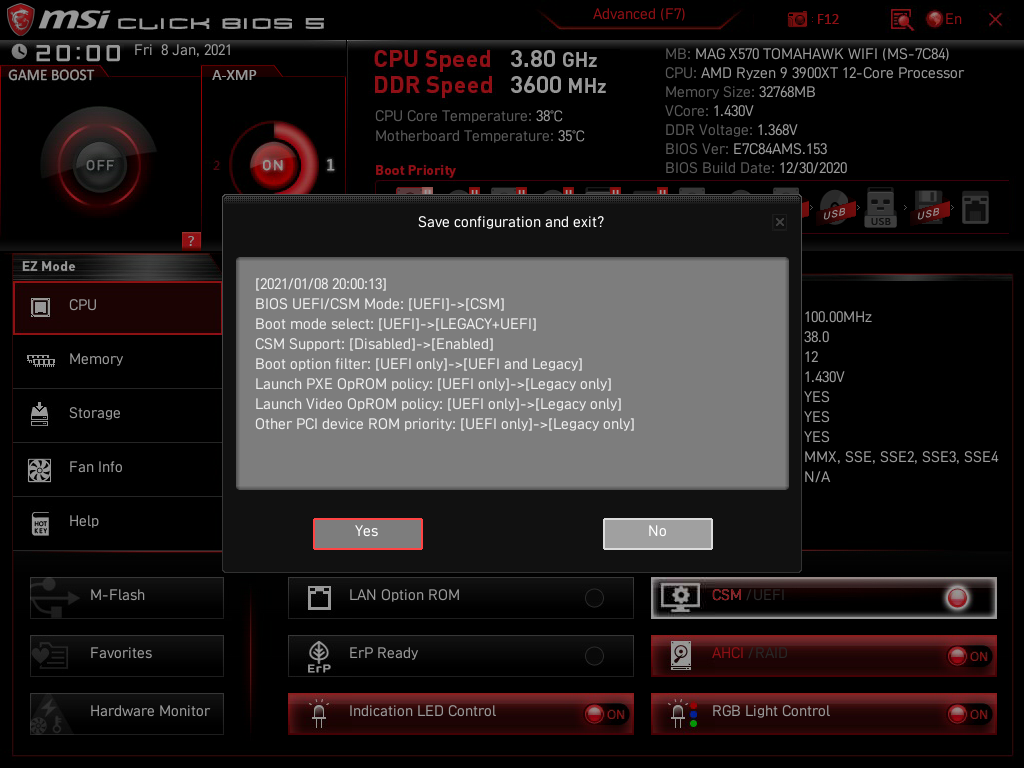Screen dimensions: 1024x768
Task: Switch to Advanced (F7) mode
Action: coord(639,14)
